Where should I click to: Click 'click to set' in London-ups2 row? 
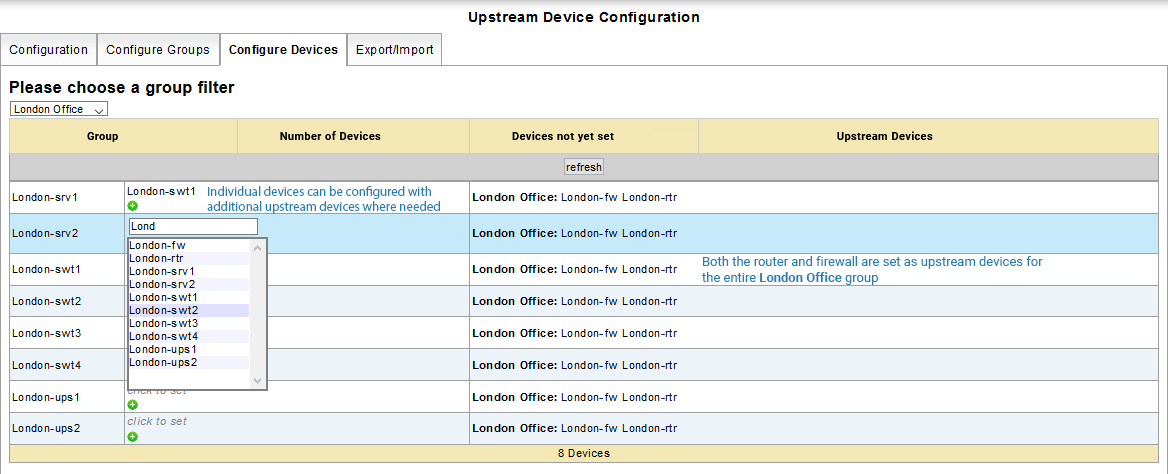[x=157, y=422]
